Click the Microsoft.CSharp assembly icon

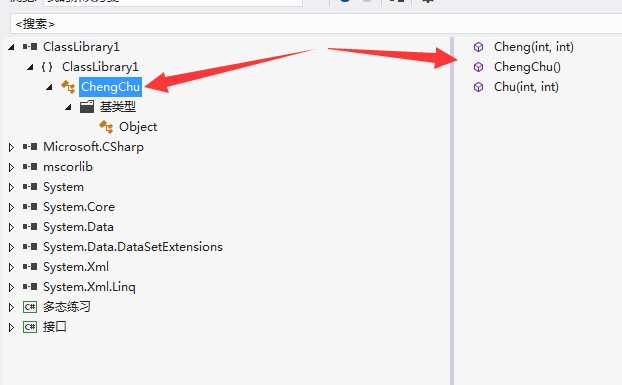30,147
